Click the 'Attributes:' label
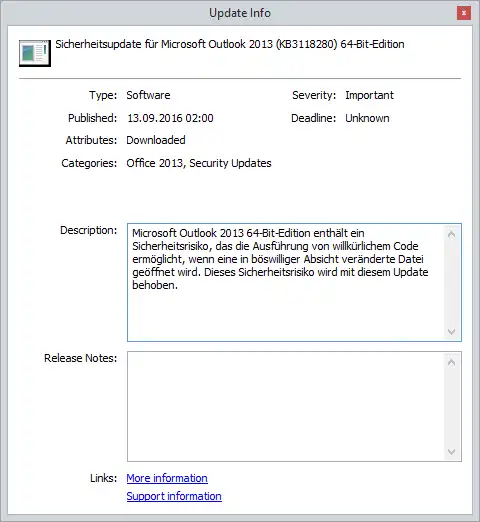 coord(91,140)
